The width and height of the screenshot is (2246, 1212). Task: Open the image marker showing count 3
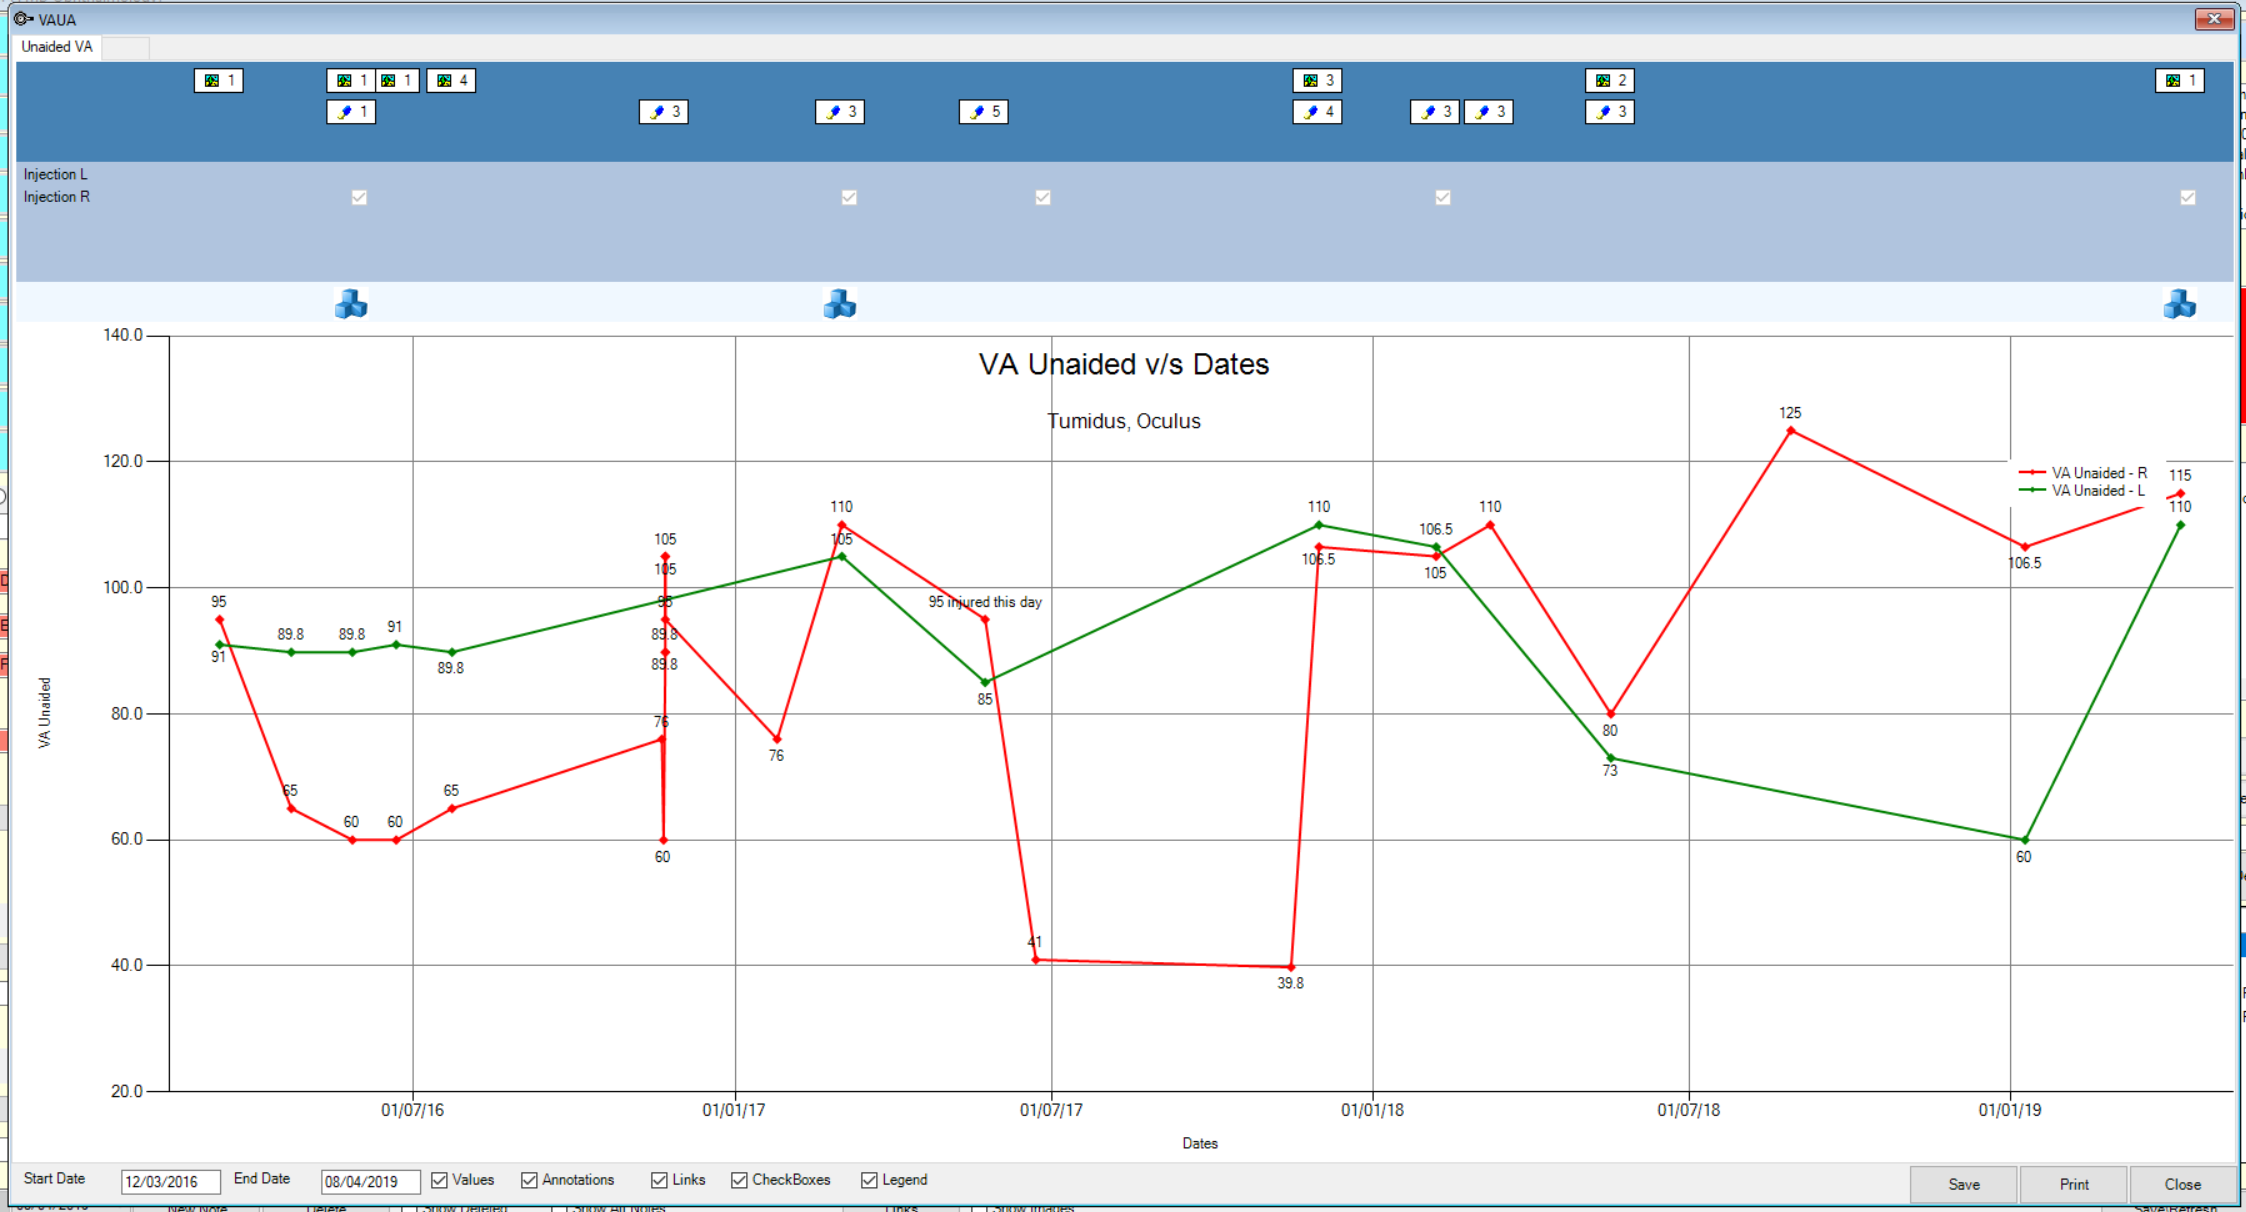tap(1316, 81)
